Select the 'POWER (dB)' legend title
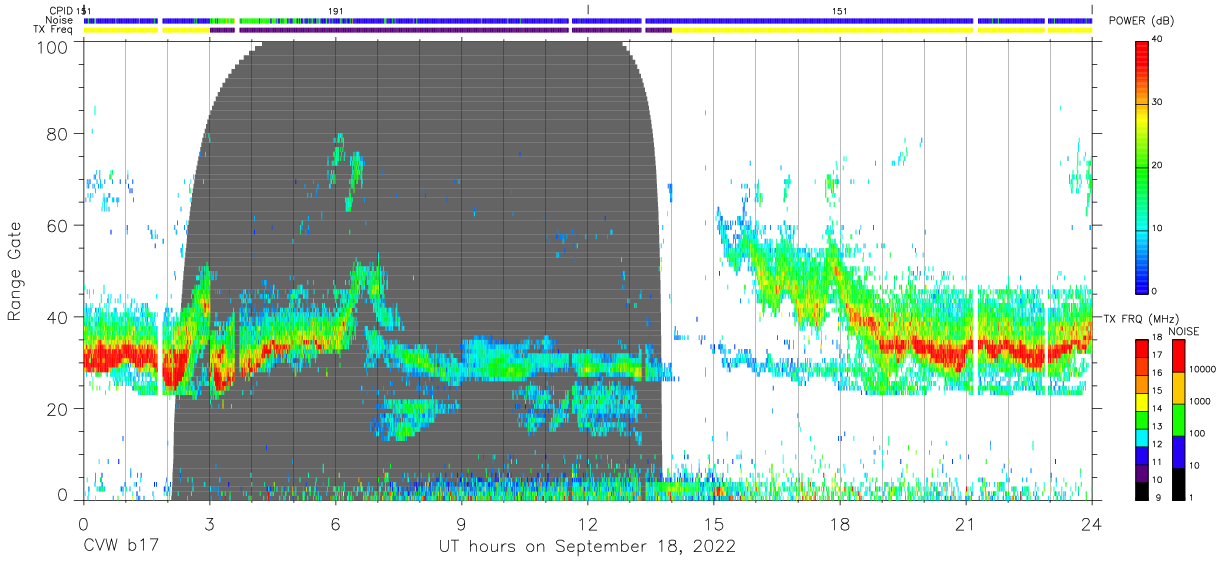 point(1141,21)
